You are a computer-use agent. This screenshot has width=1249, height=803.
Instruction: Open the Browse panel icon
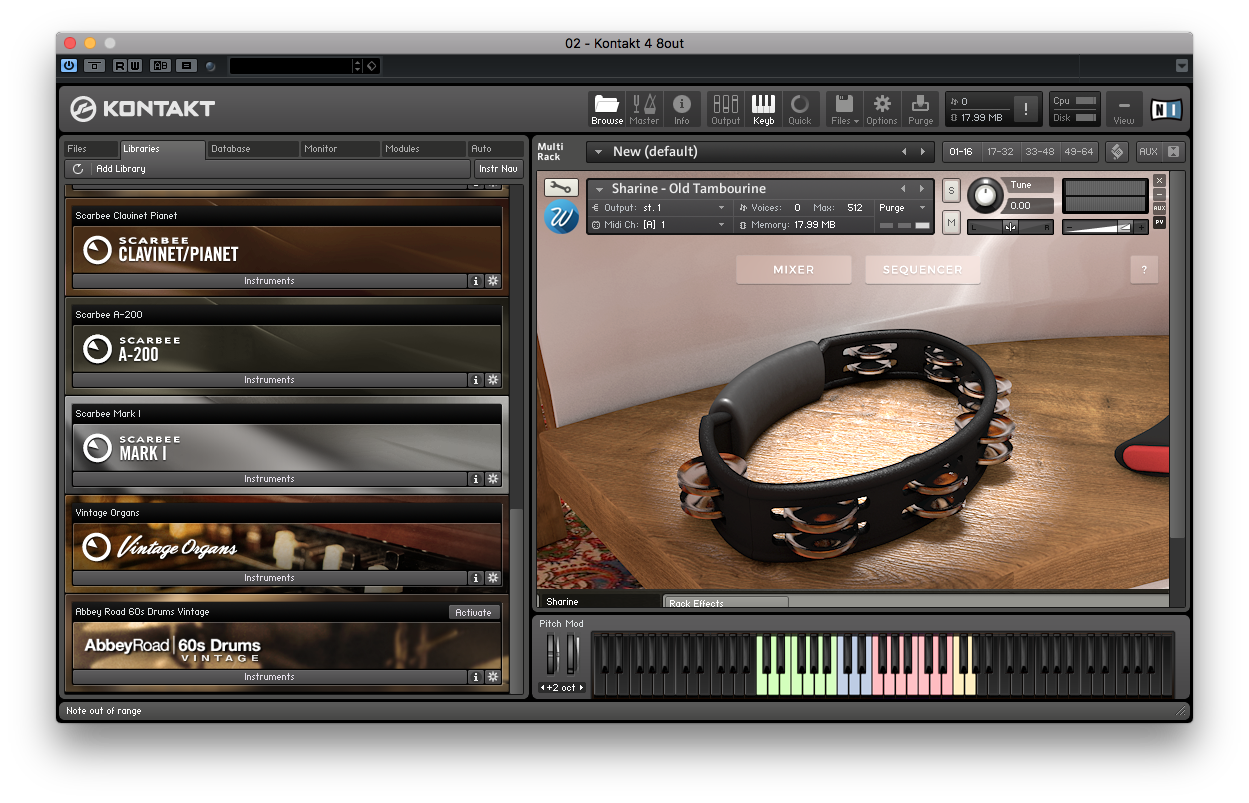606,109
